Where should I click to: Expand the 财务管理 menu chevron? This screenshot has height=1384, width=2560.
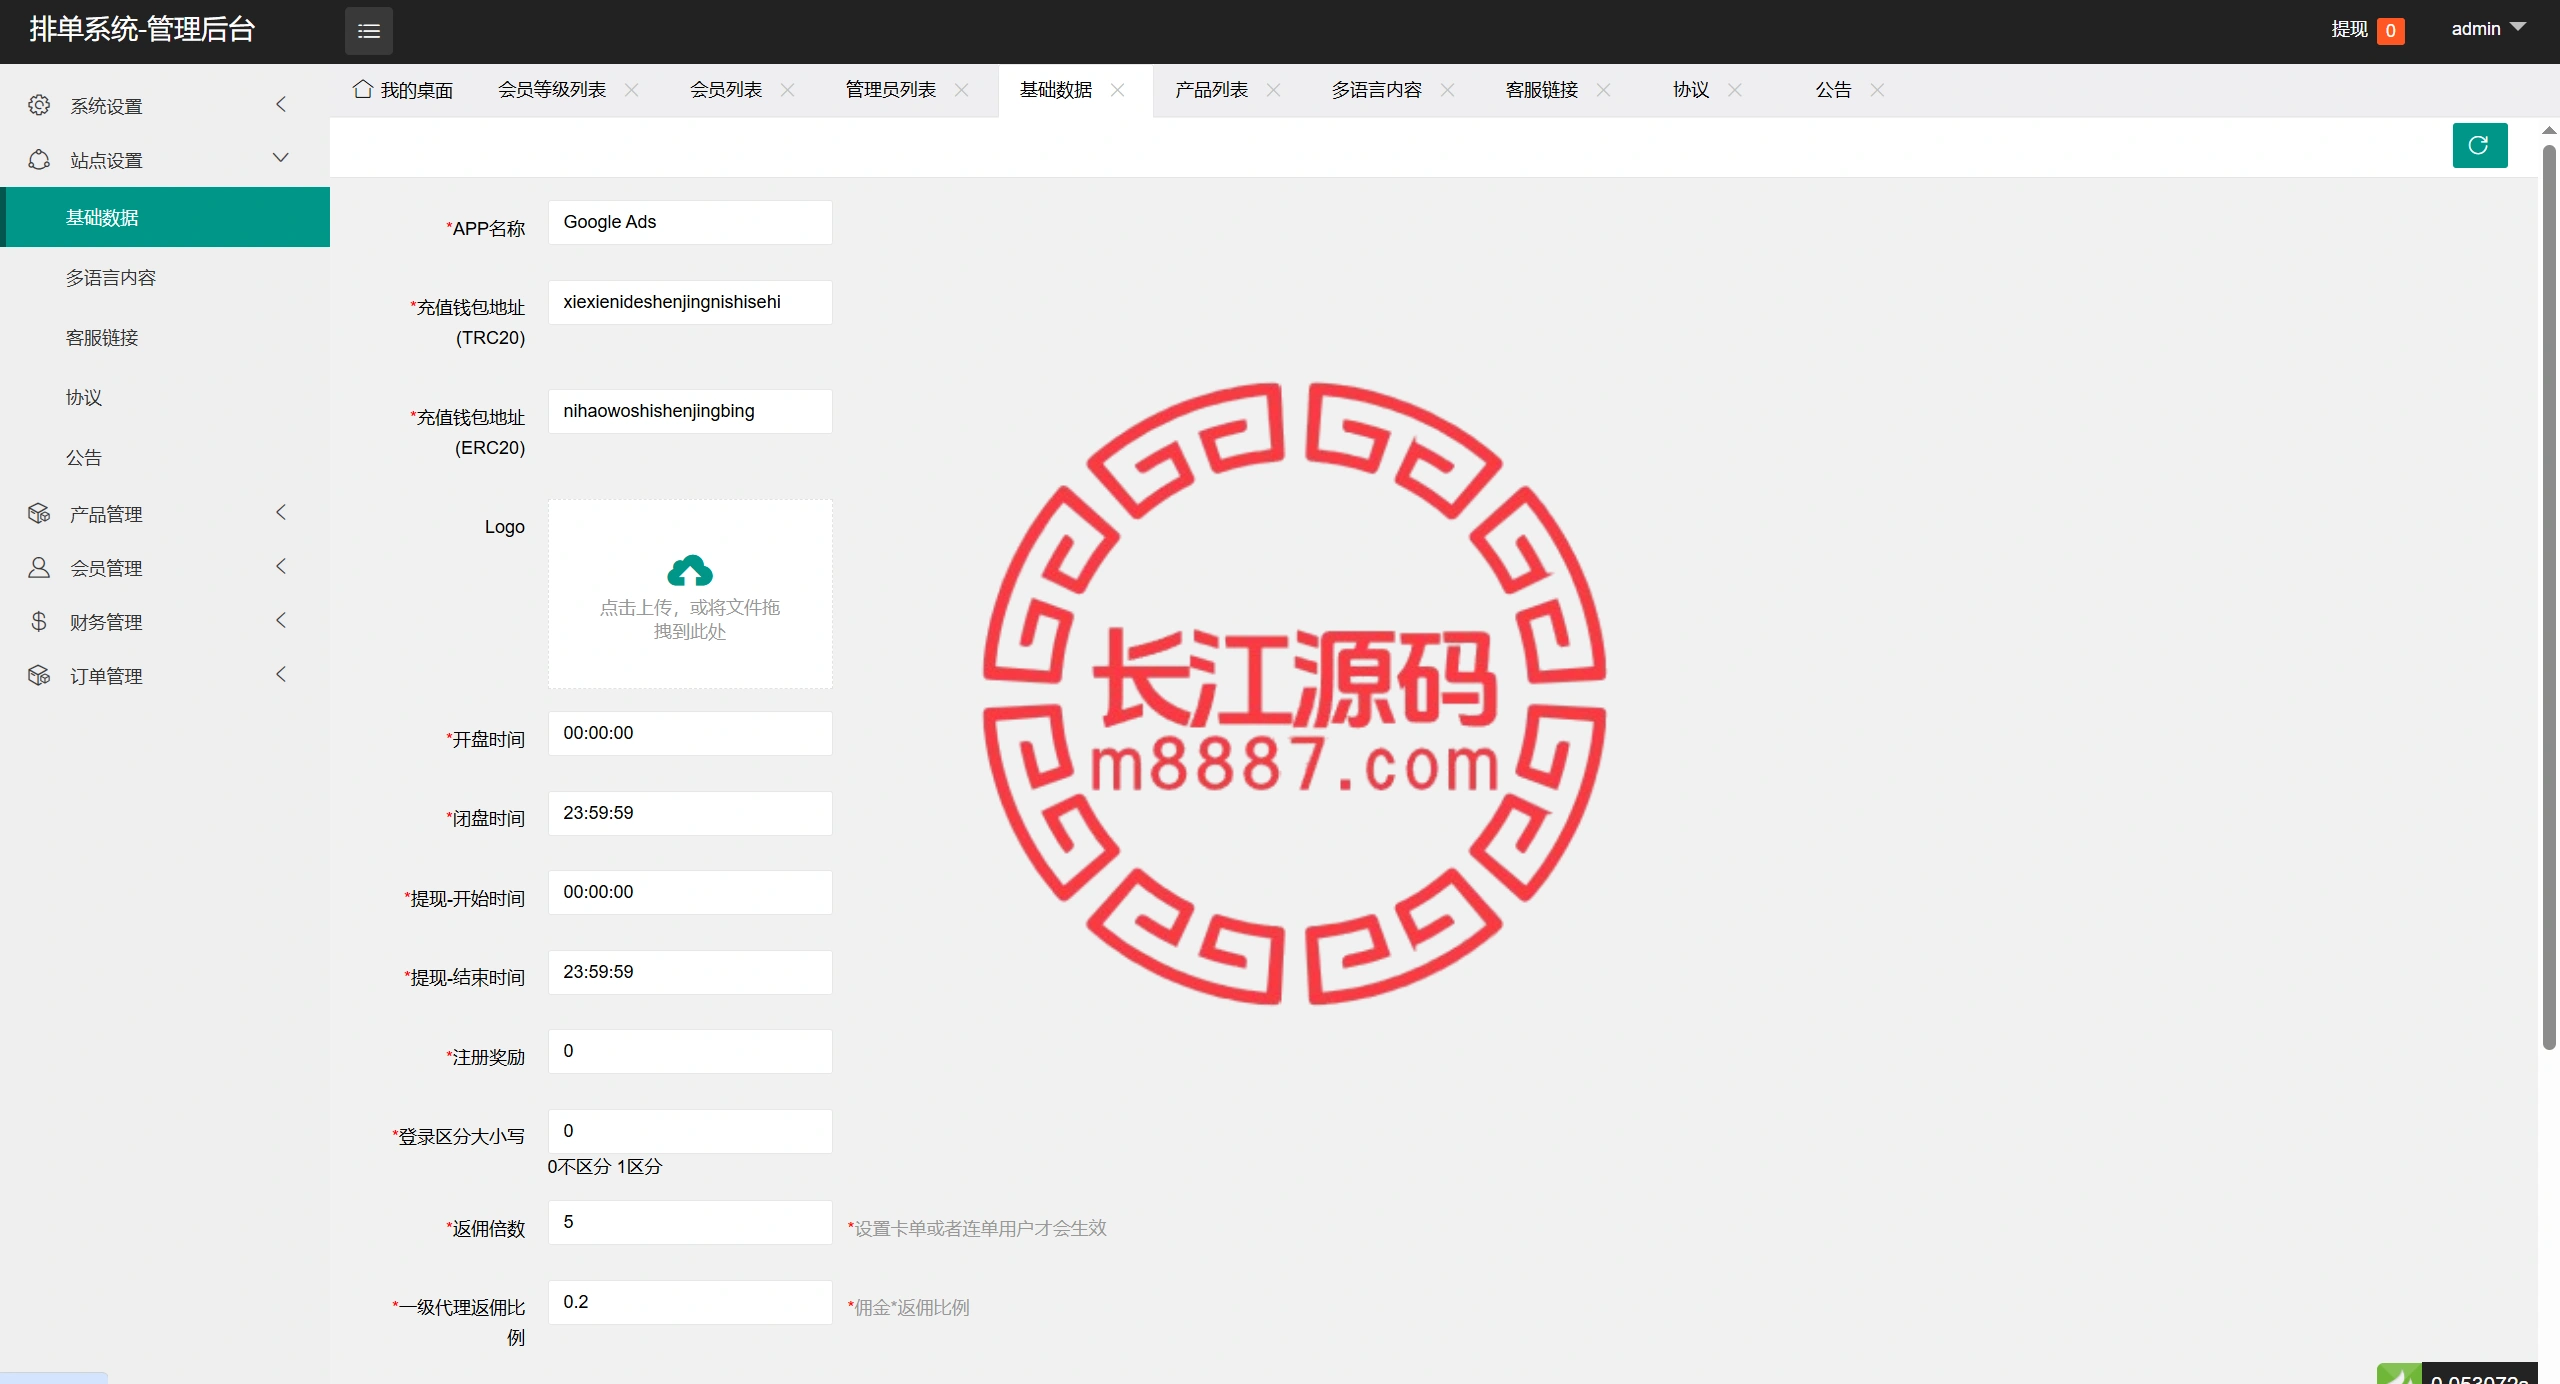click(281, 620)
